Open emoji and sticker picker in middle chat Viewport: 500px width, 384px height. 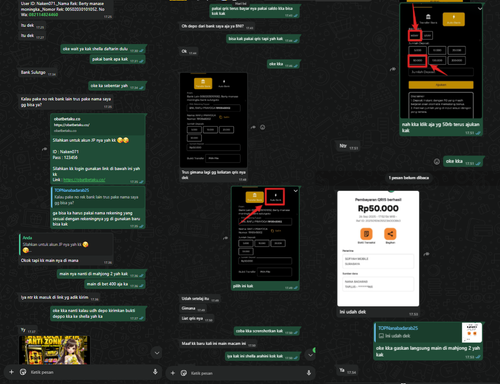click(184, 373)
